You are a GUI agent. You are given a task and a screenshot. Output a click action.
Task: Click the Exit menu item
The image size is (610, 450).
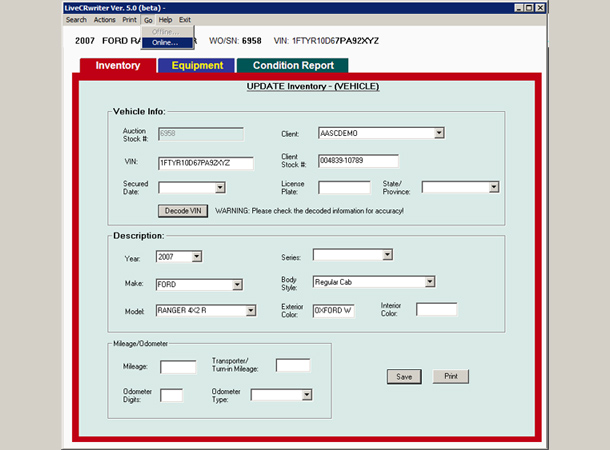[x=185, y=20]
